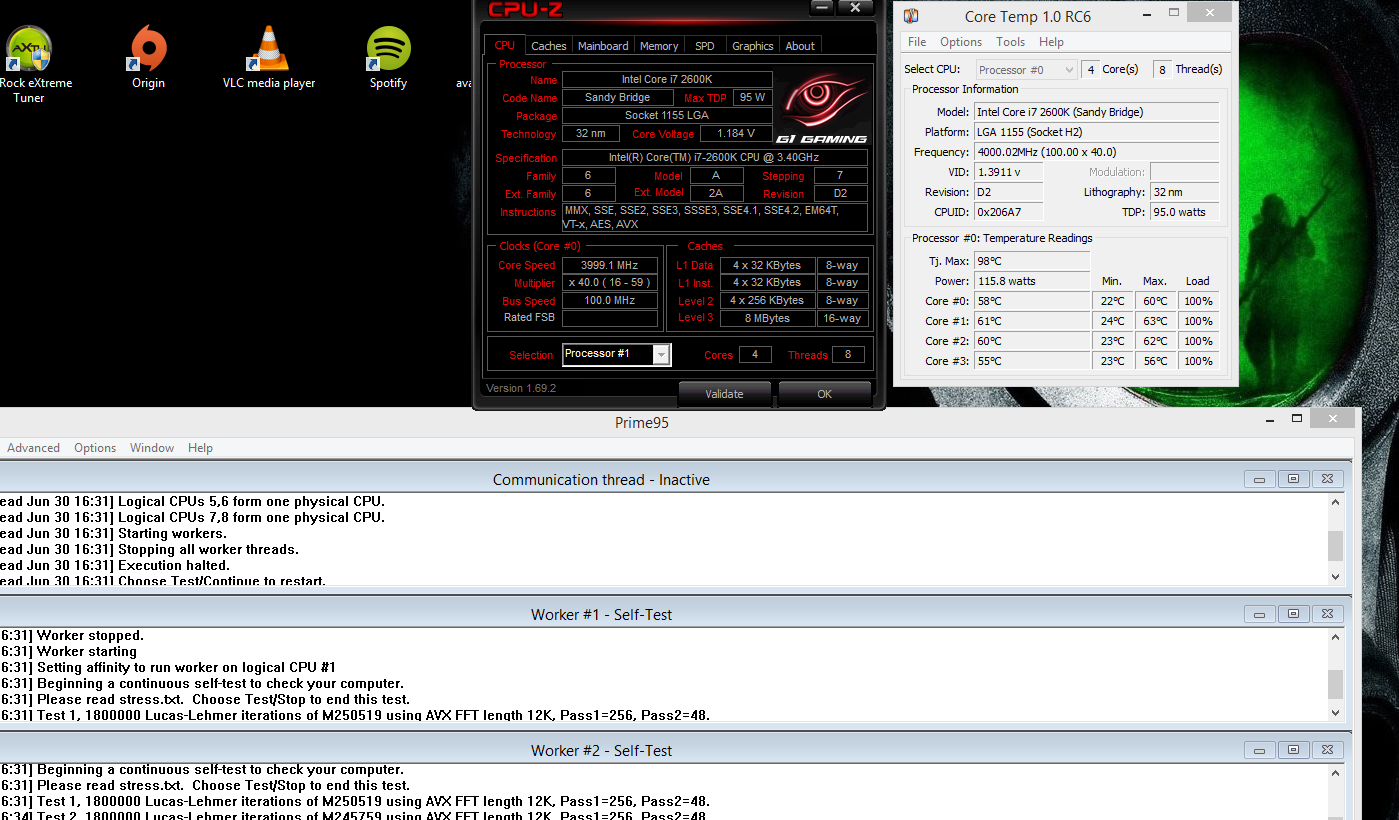Restore the Worker #1 Self-Test window
The width and height of the screenshot is (1399, 820).
click(x=1293, y=614)
